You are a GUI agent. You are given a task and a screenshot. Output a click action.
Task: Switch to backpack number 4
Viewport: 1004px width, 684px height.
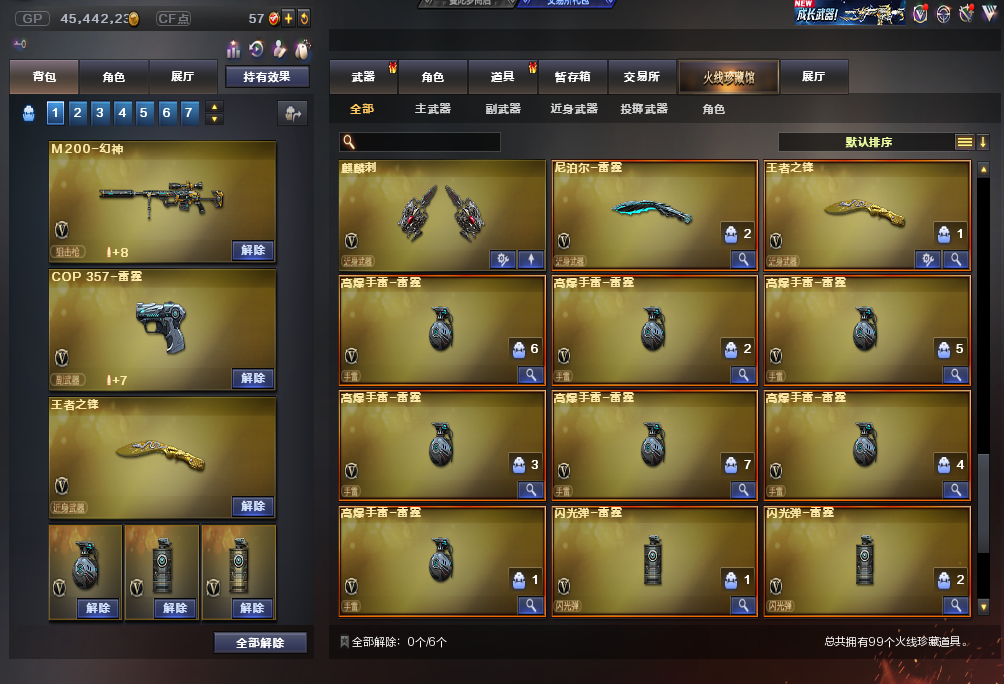tap(122, 113)
